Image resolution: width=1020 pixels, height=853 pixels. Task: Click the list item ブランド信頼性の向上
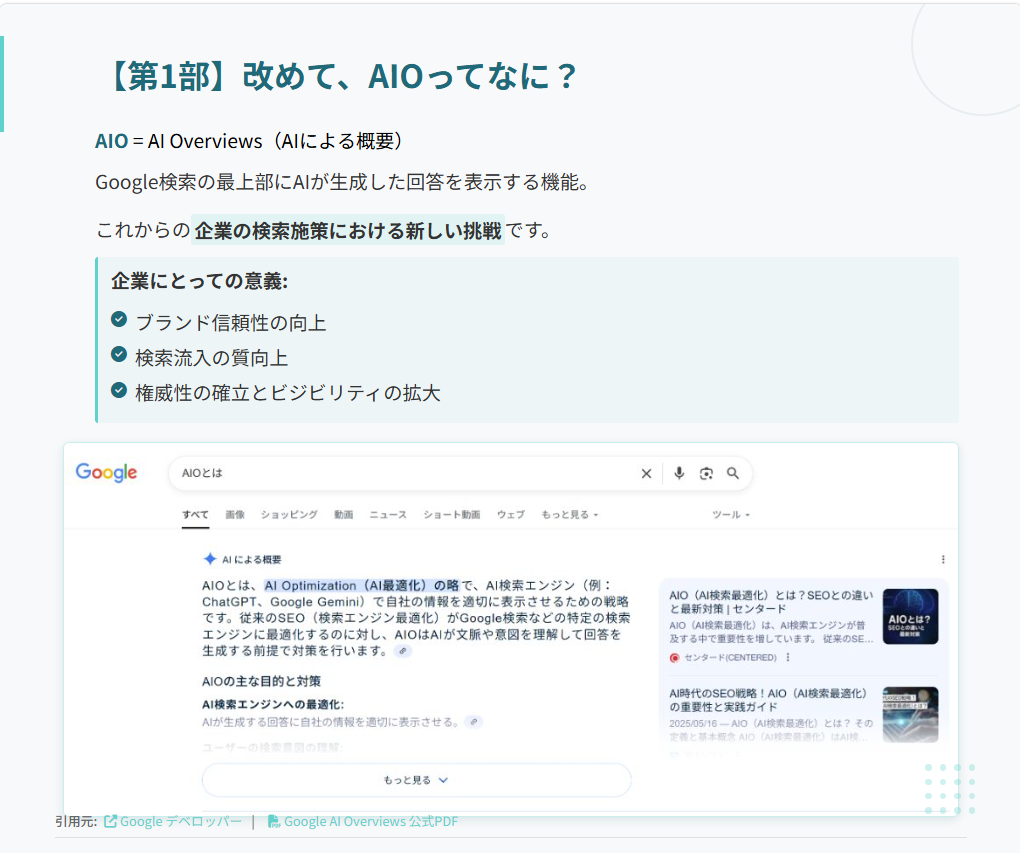point(230,322)
